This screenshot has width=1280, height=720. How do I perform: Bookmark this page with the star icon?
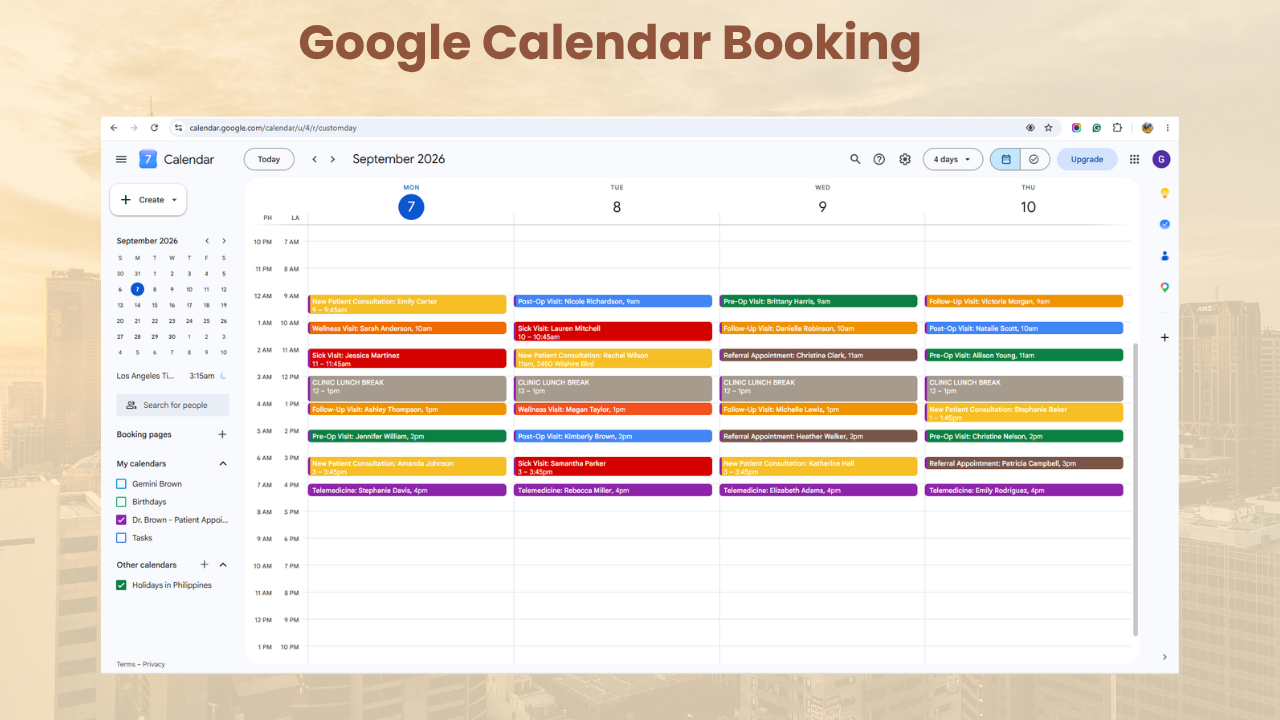tap(1048, 128)
